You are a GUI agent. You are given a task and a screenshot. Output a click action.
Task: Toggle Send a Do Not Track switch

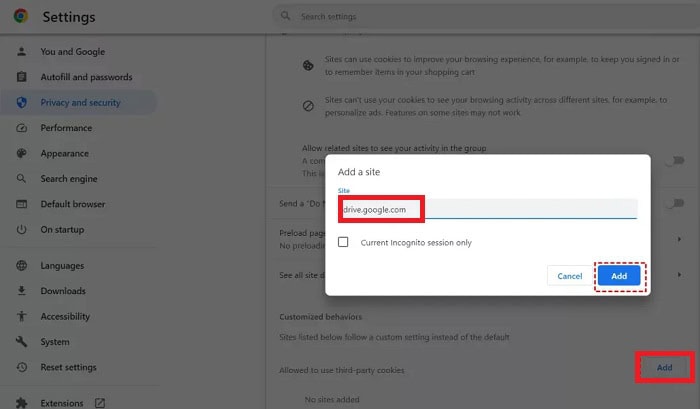coord(674,204)
